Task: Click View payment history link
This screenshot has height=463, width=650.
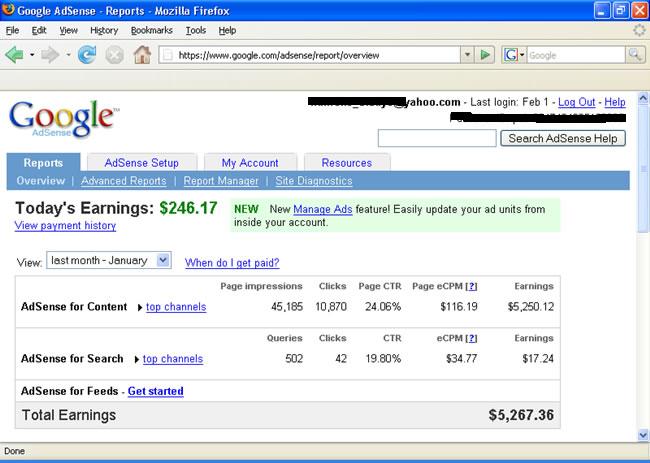Action: pos(65,225)
